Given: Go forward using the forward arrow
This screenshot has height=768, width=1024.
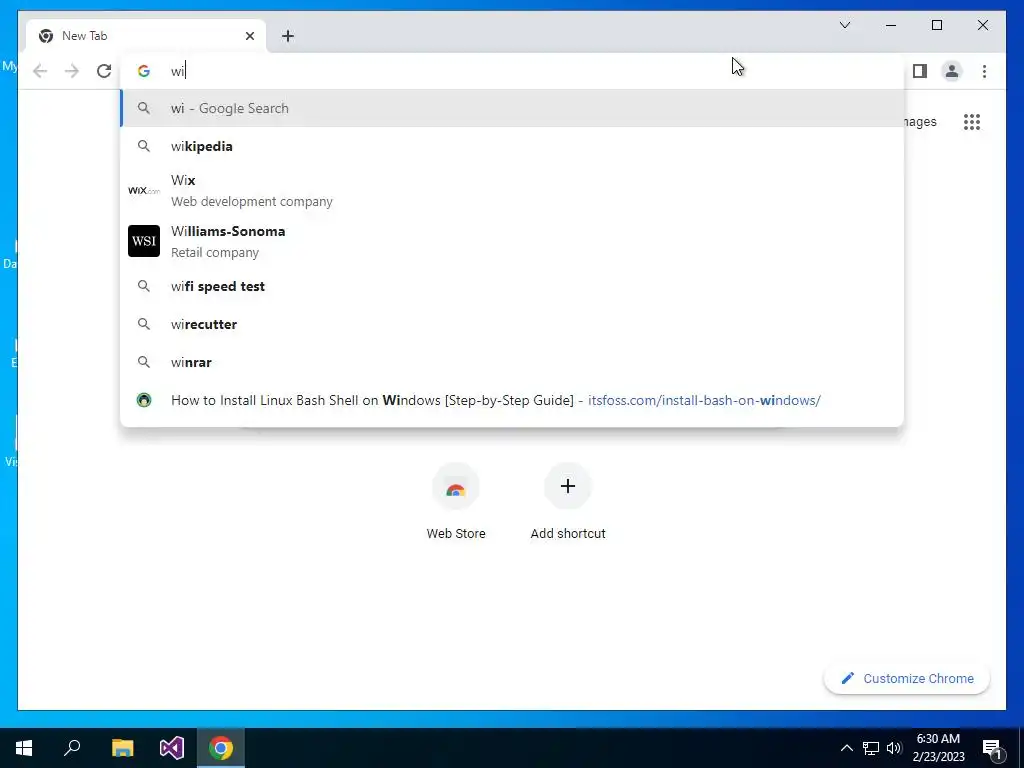Looking at the screenshot, I should click(72, 71).
